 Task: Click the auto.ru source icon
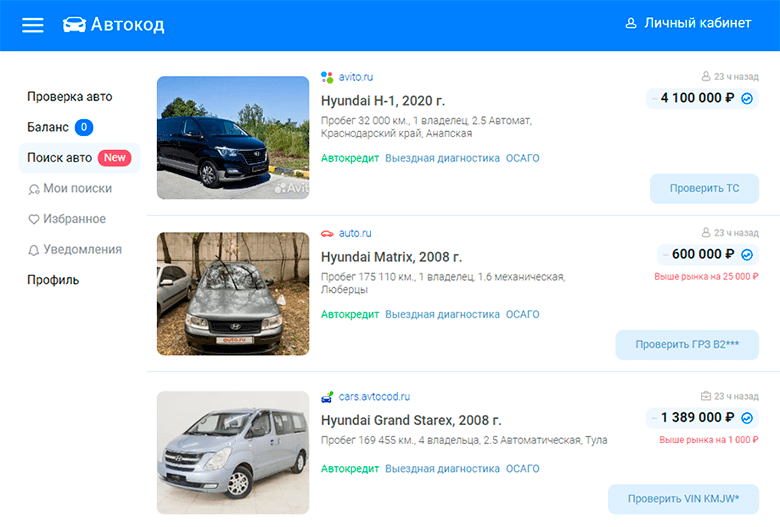coord(327,233)
